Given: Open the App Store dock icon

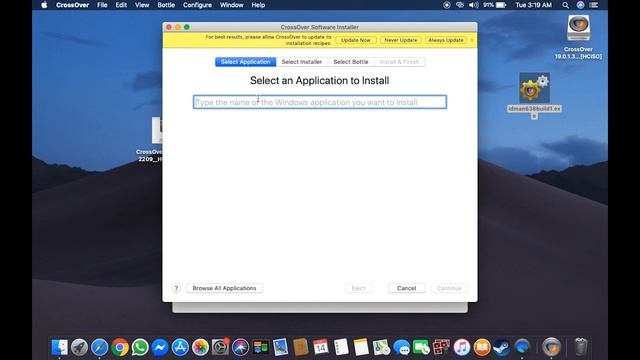Looking at the screenshot, I should 180,347.
